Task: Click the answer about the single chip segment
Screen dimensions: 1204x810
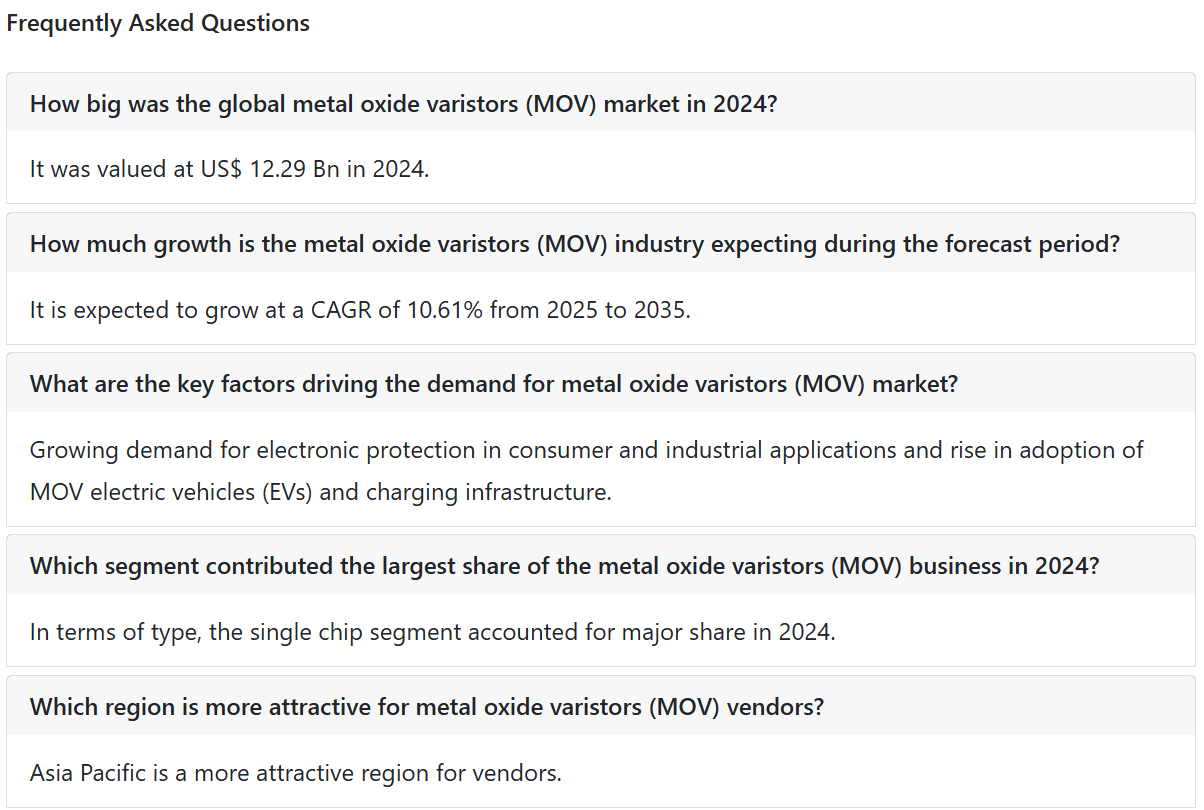Action: 432,632
